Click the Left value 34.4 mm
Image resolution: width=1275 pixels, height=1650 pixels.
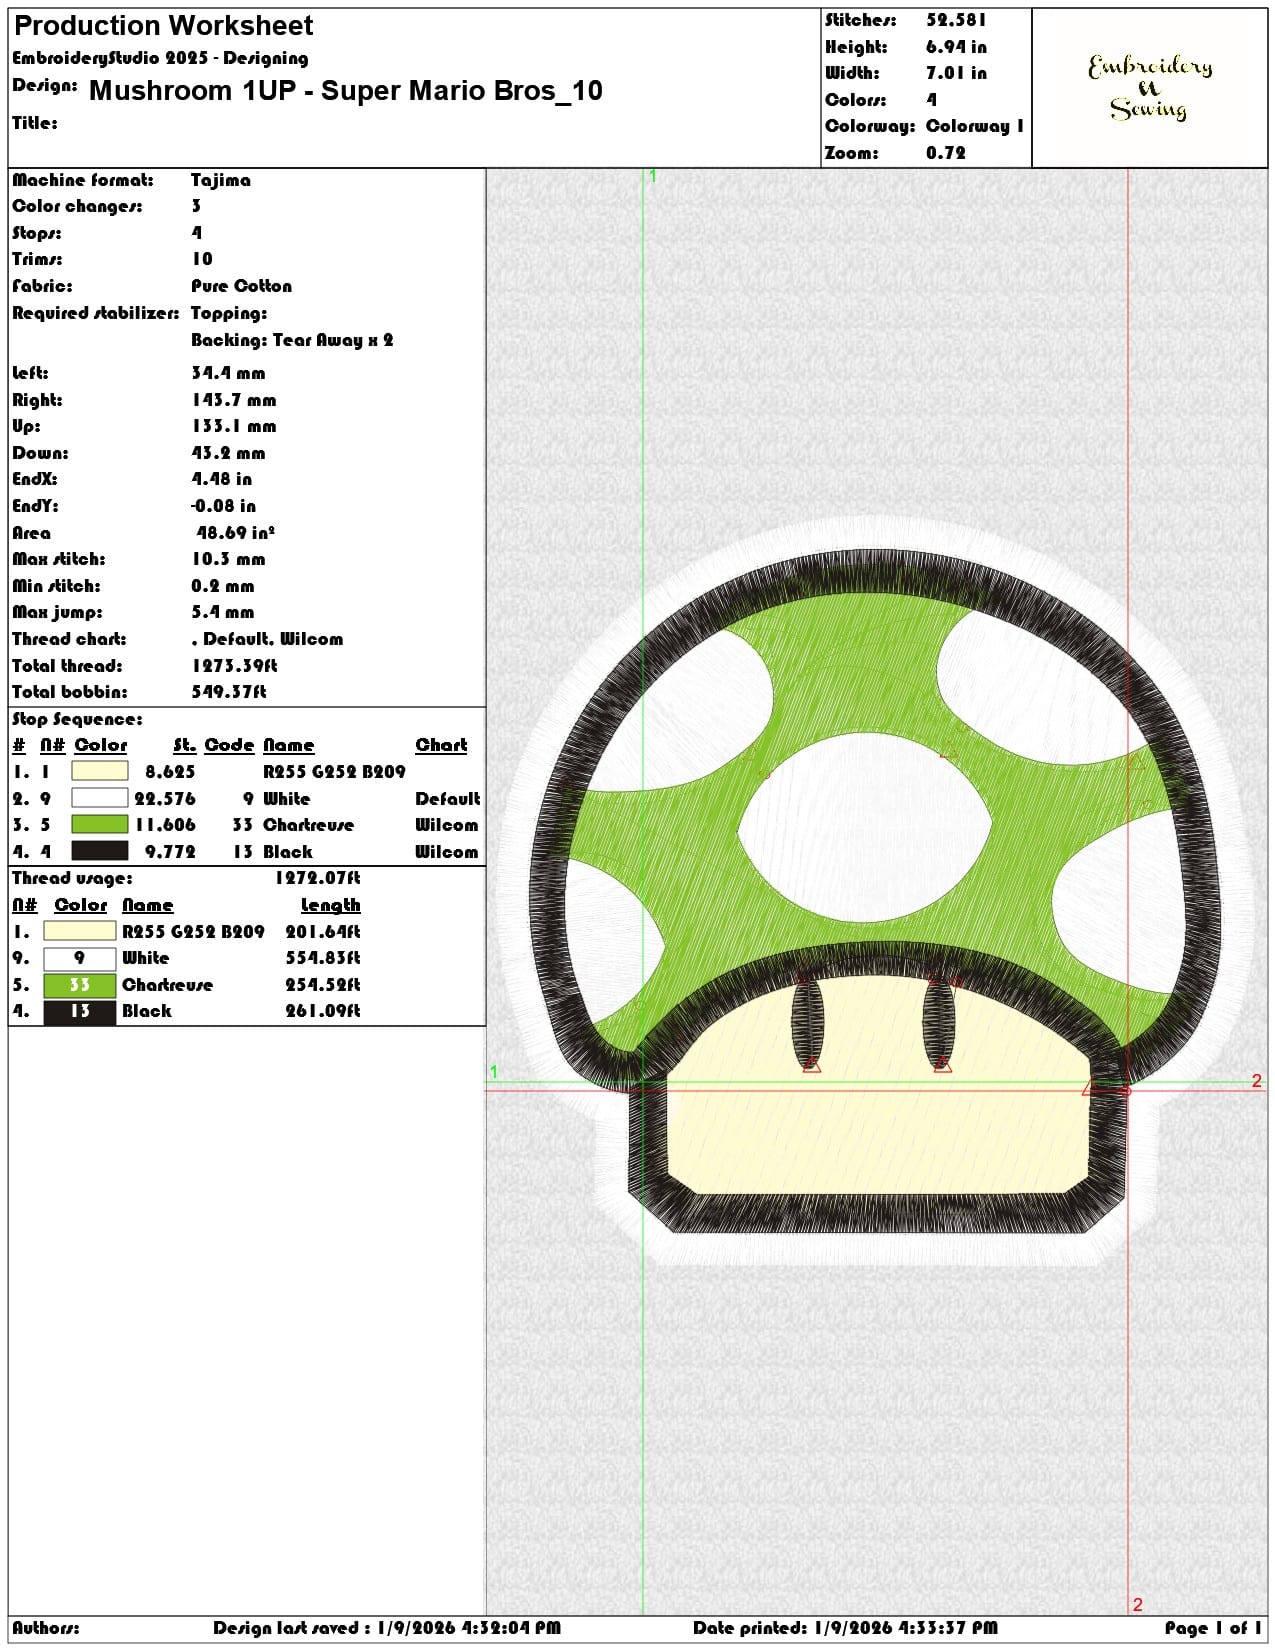pyautogui.click(x=228, y=373)
